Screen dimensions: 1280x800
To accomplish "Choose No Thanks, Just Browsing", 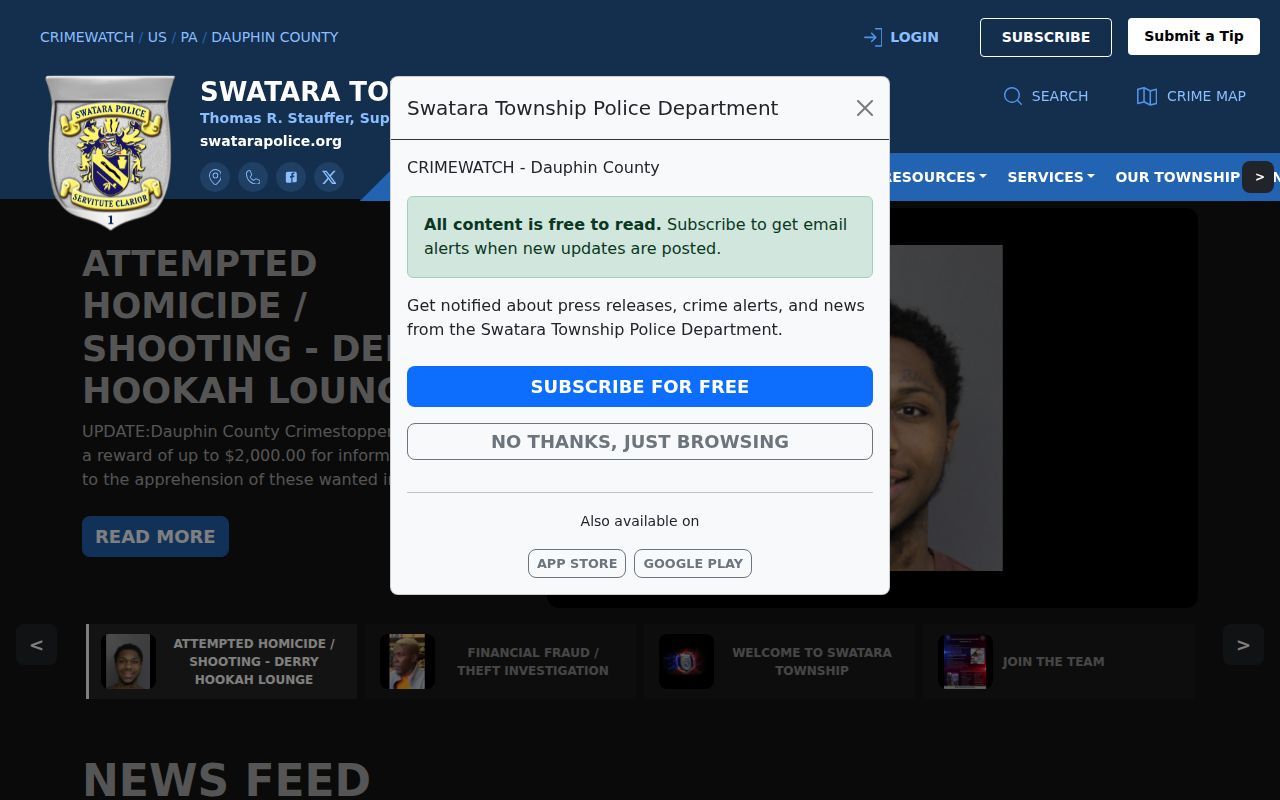I will pyautogui.click(x=640, y=441).
